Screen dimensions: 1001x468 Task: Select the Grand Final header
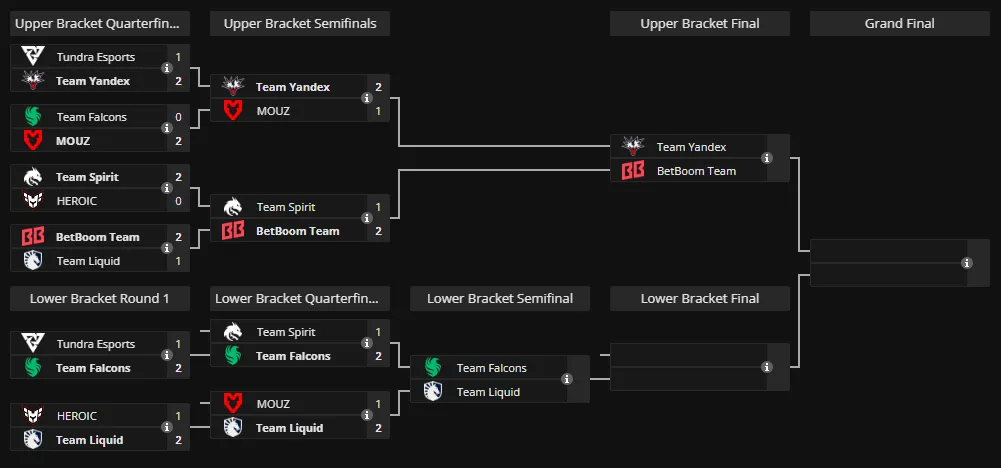[899, 24]
